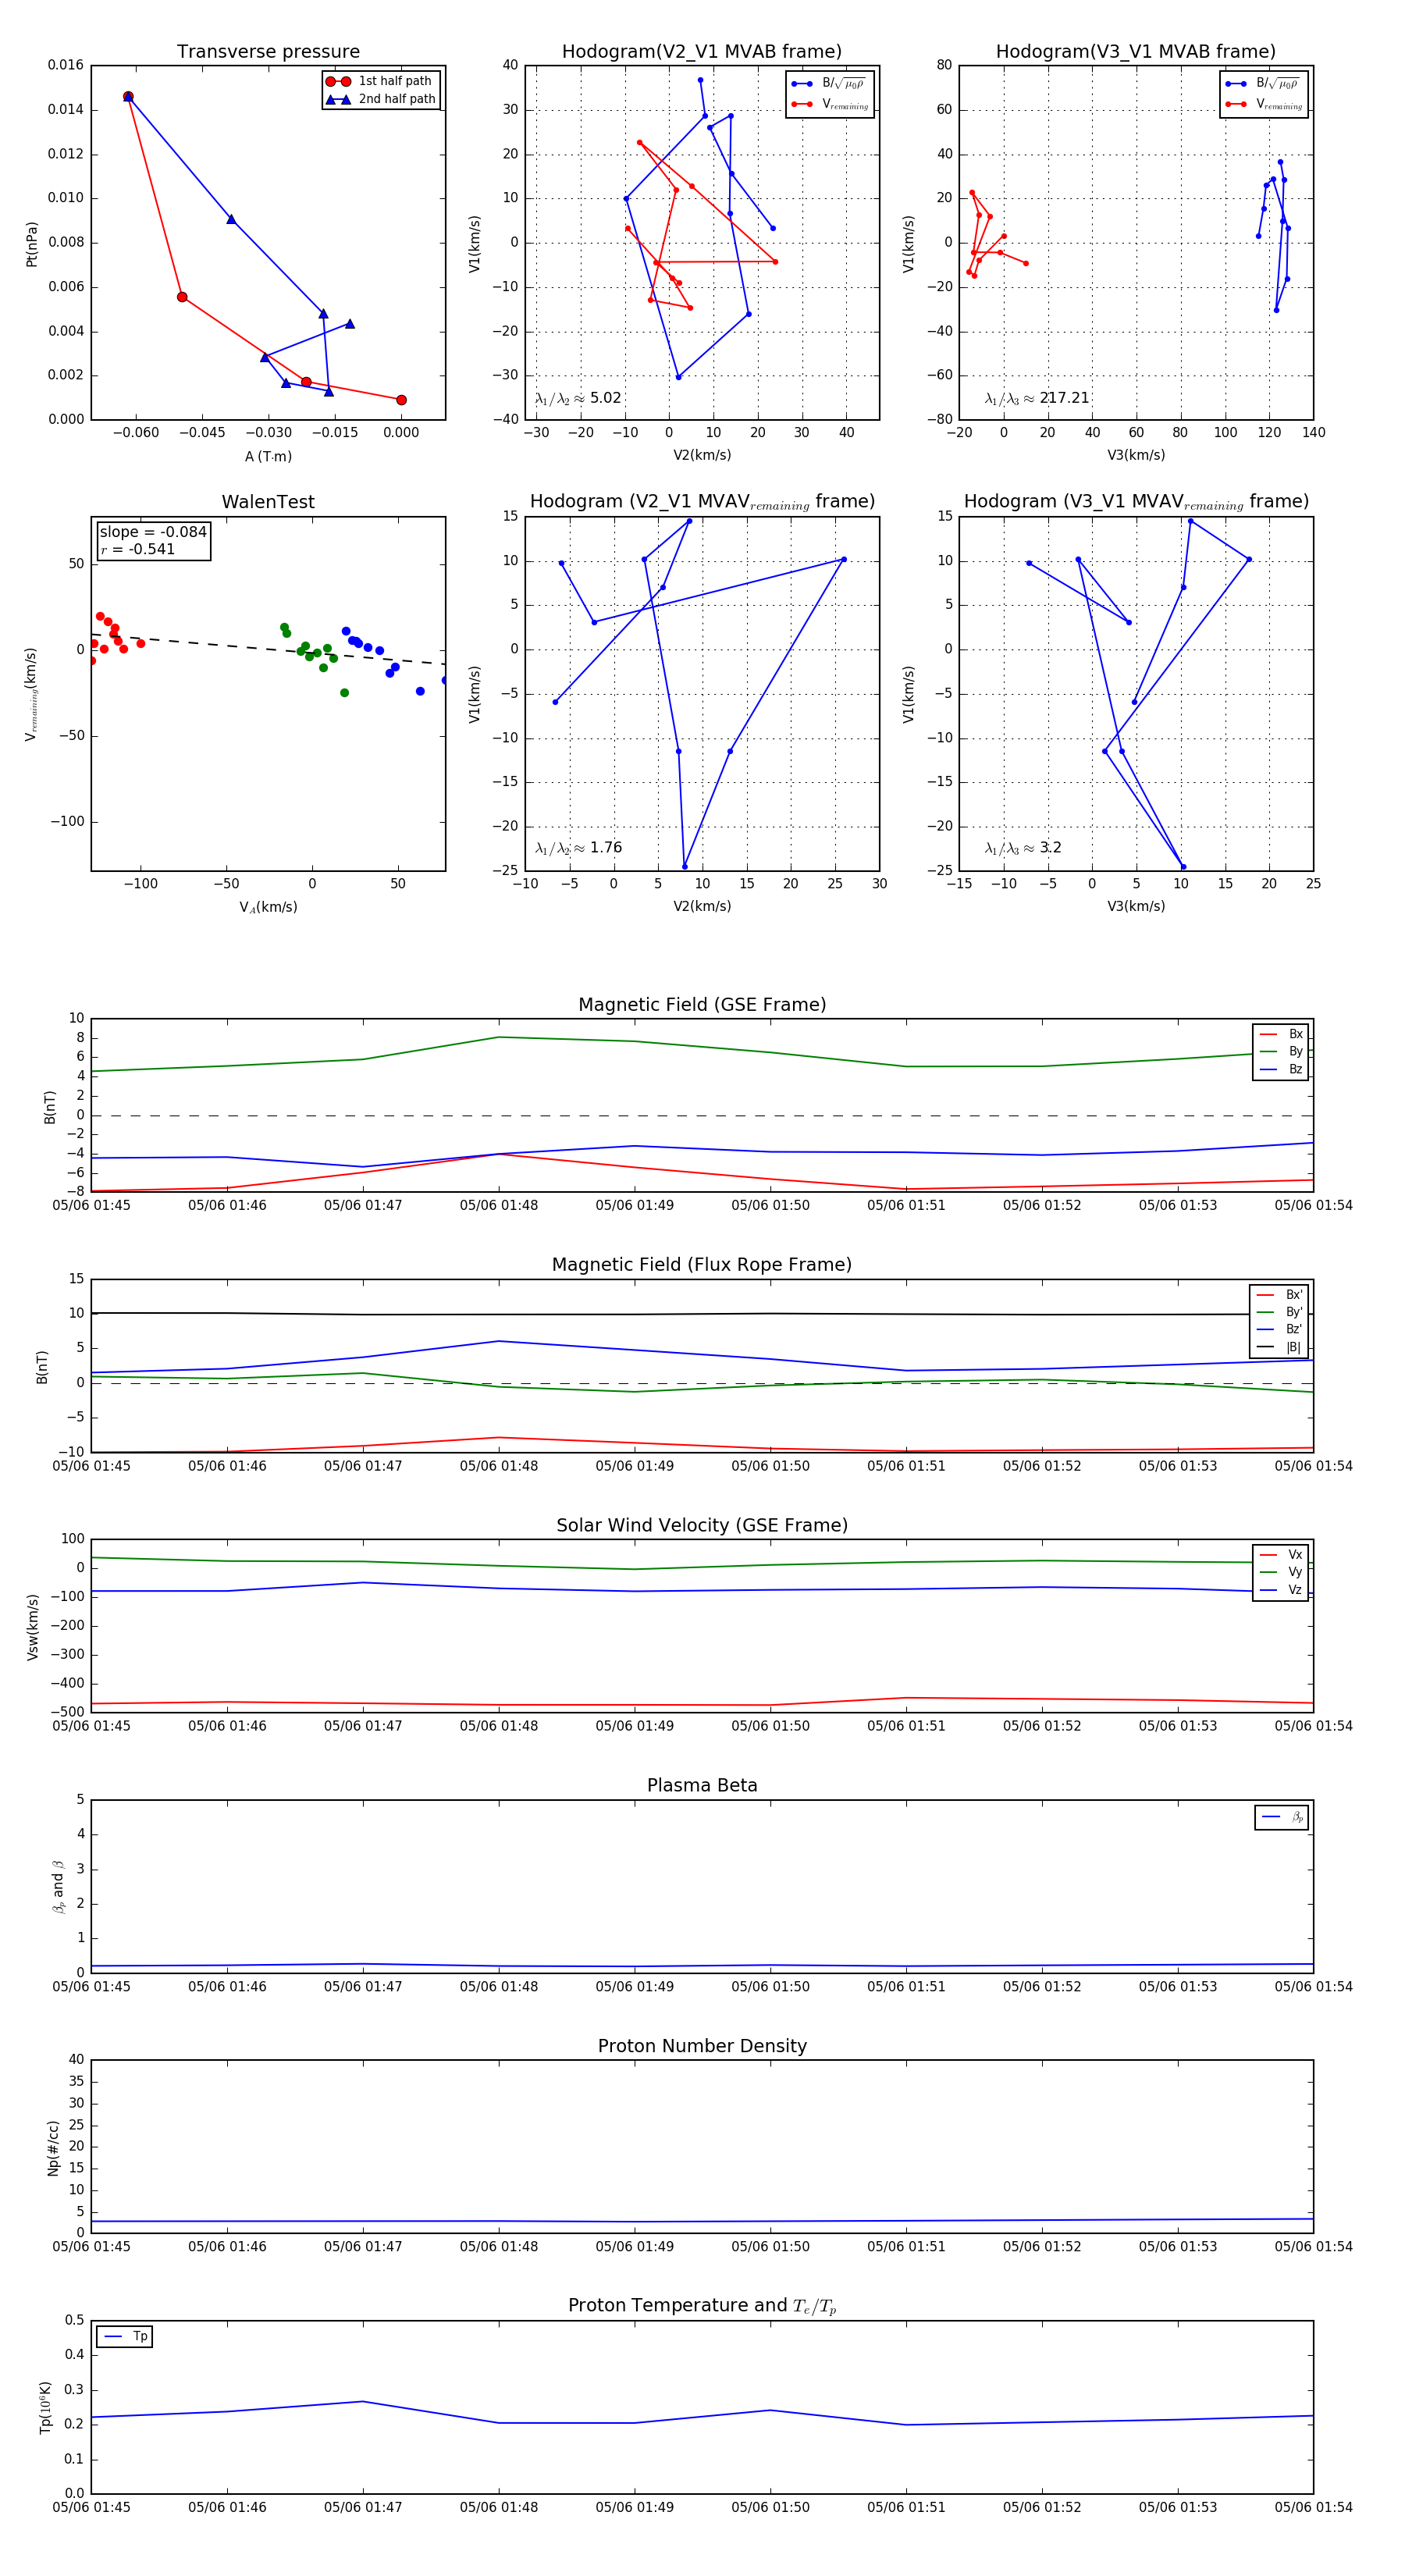Click "0.016" y-tick of Transverse pressure plot
This screenshot has height=2576, width=1405.
tap(66, 65)
